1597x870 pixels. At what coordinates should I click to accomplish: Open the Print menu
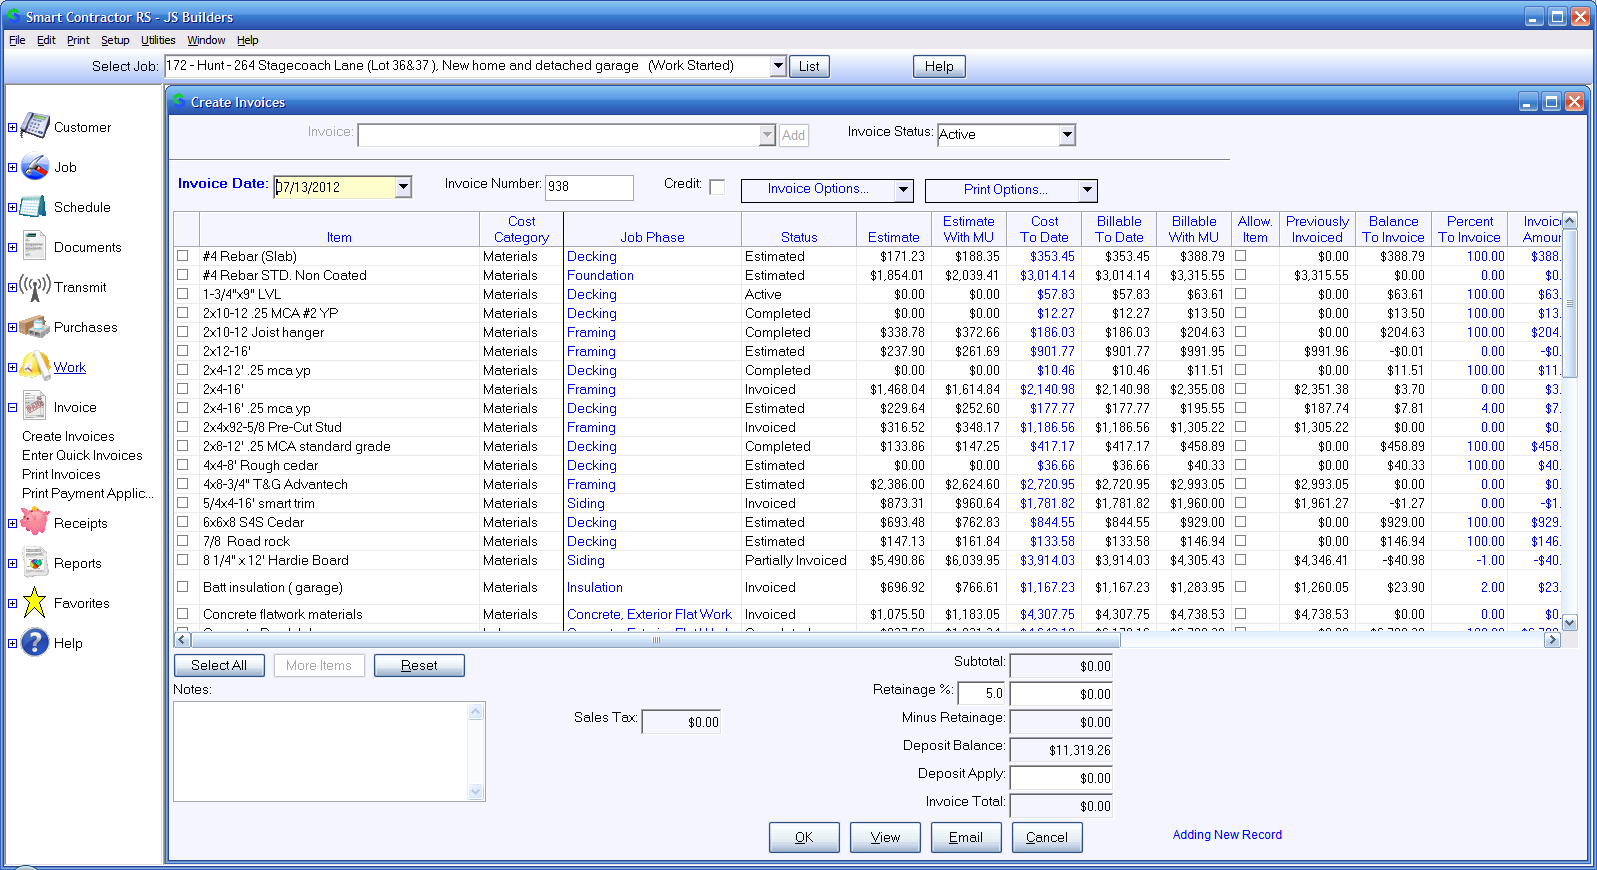[x=78, y=40]
